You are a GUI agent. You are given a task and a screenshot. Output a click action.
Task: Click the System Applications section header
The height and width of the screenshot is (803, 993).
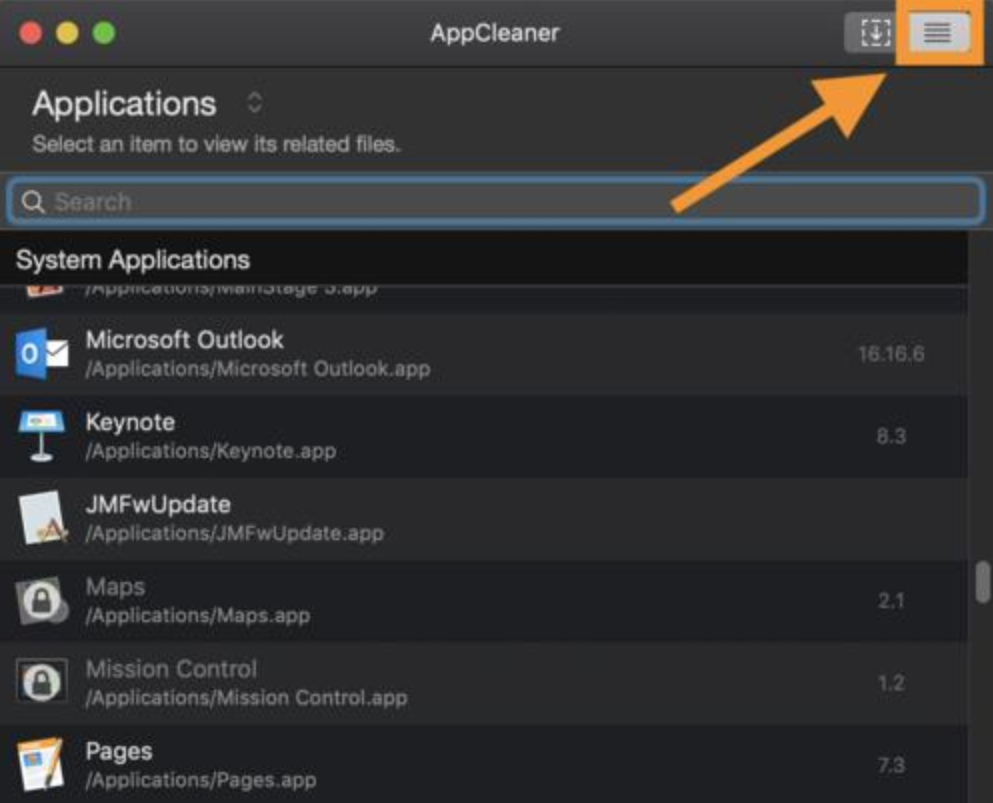[133, 261]
